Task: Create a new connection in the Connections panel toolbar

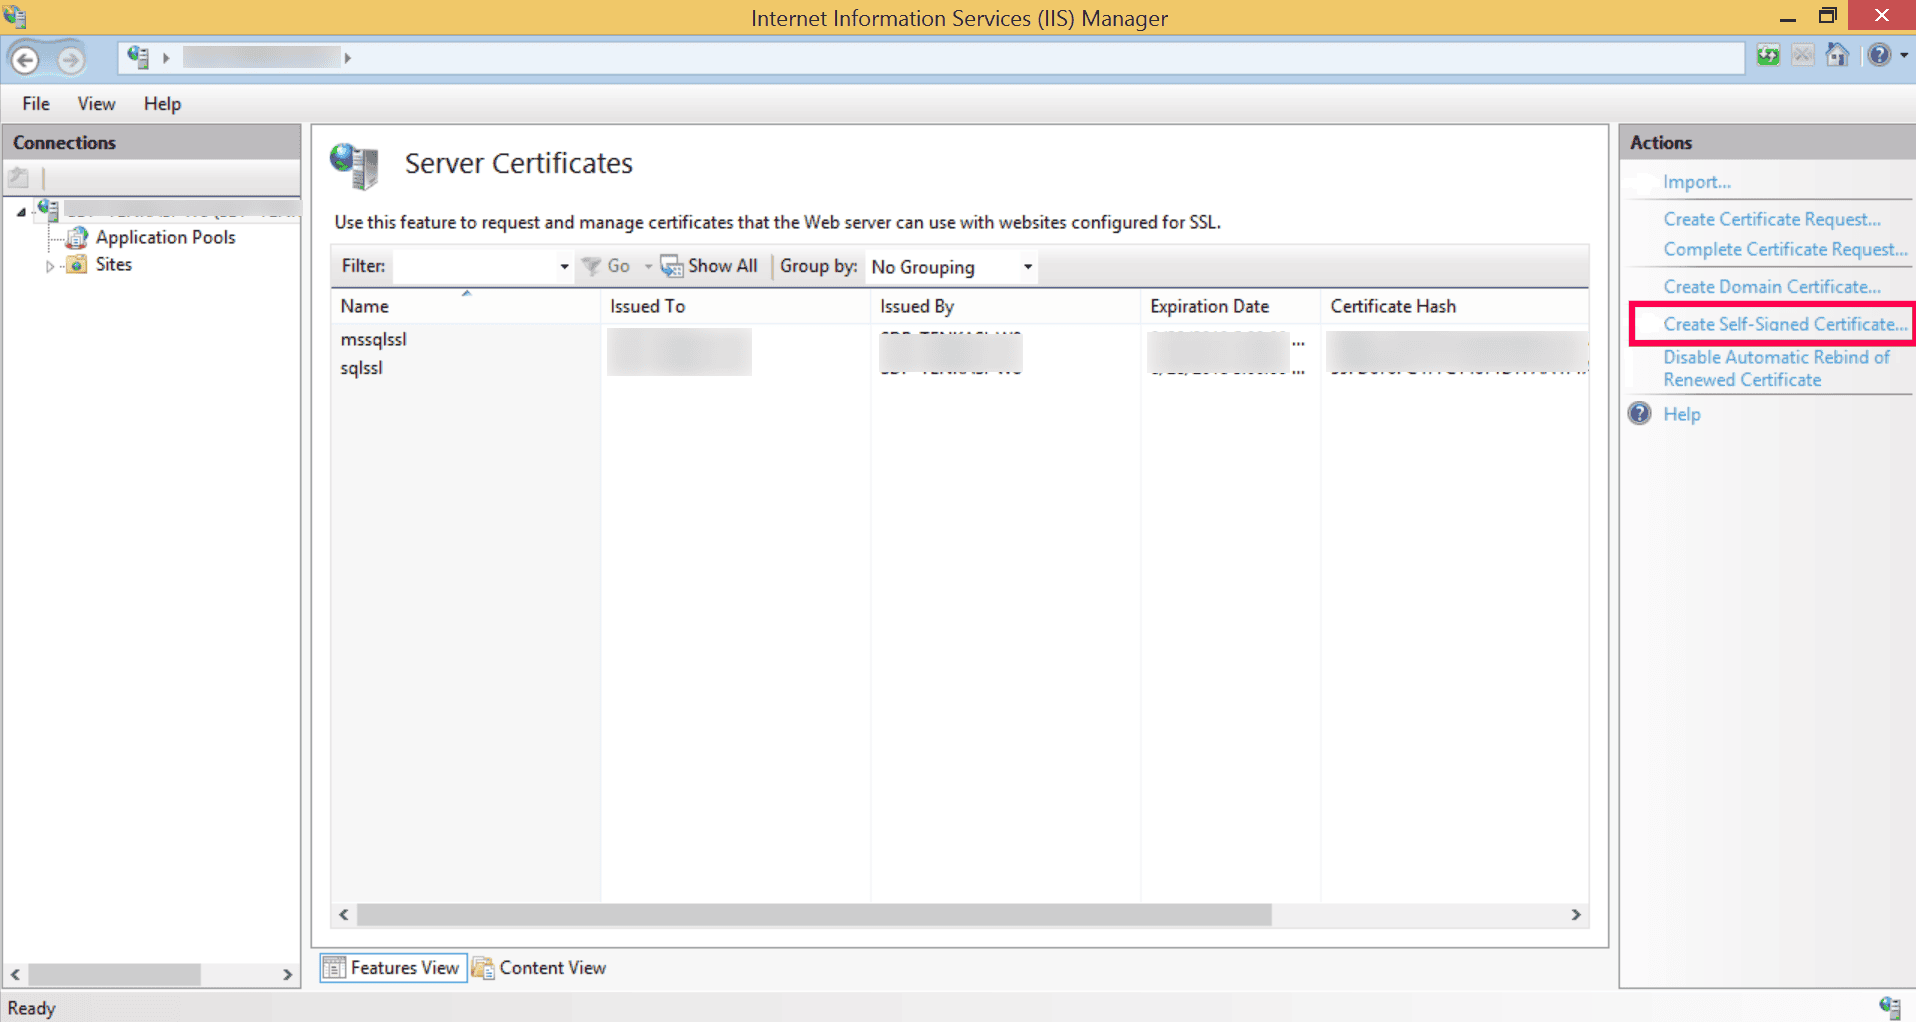Action: click(18, 177)
